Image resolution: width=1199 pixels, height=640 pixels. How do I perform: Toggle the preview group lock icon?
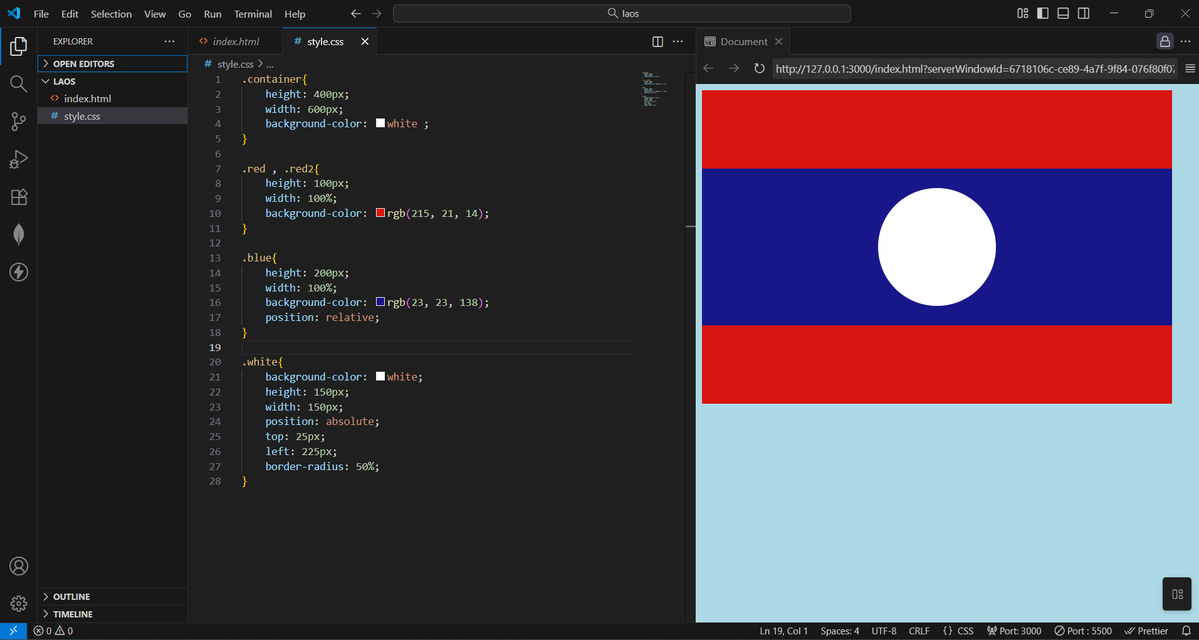point(1165,41)
